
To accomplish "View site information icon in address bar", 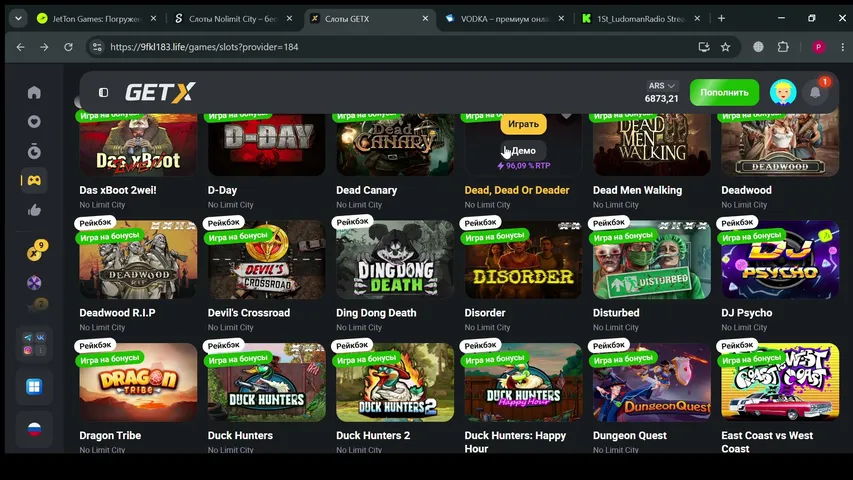I will (x=97, y=47).
